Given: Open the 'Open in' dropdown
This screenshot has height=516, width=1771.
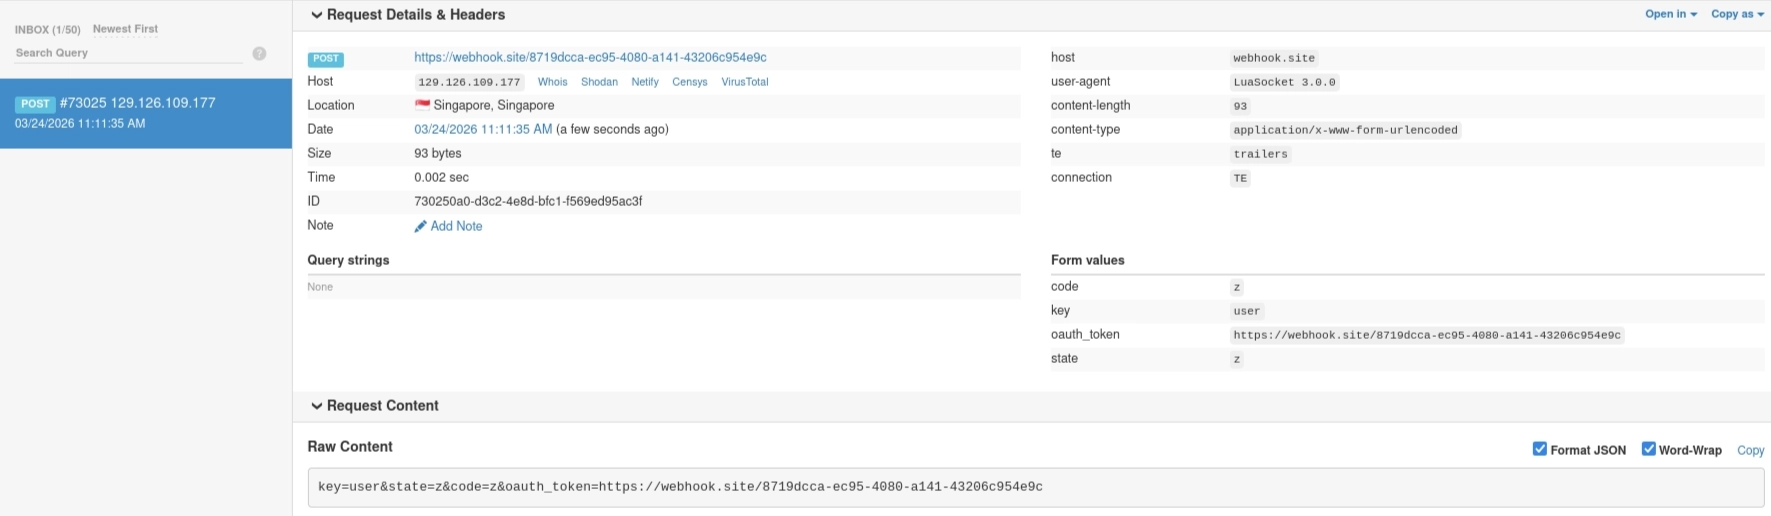Looking at the screenshot, I should [x=1670, y=14].
